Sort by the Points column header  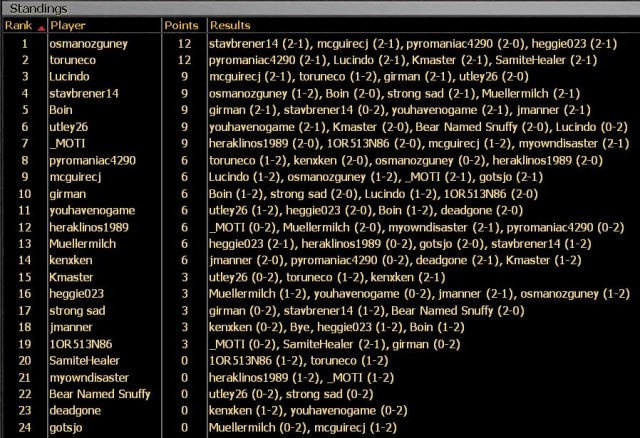point(184,25)
